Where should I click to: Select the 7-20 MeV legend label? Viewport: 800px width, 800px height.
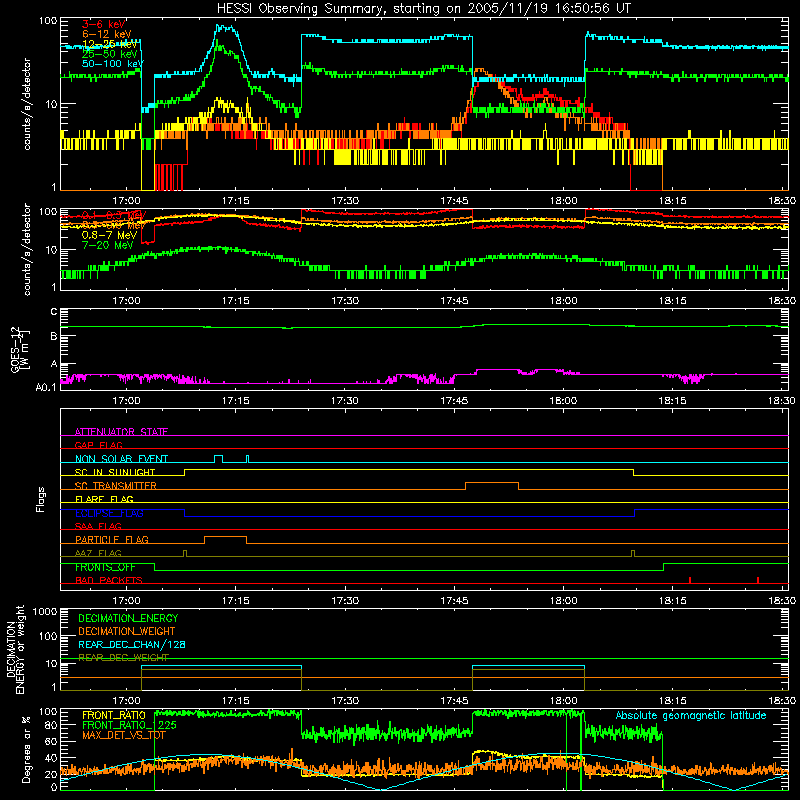click(108, 245)
